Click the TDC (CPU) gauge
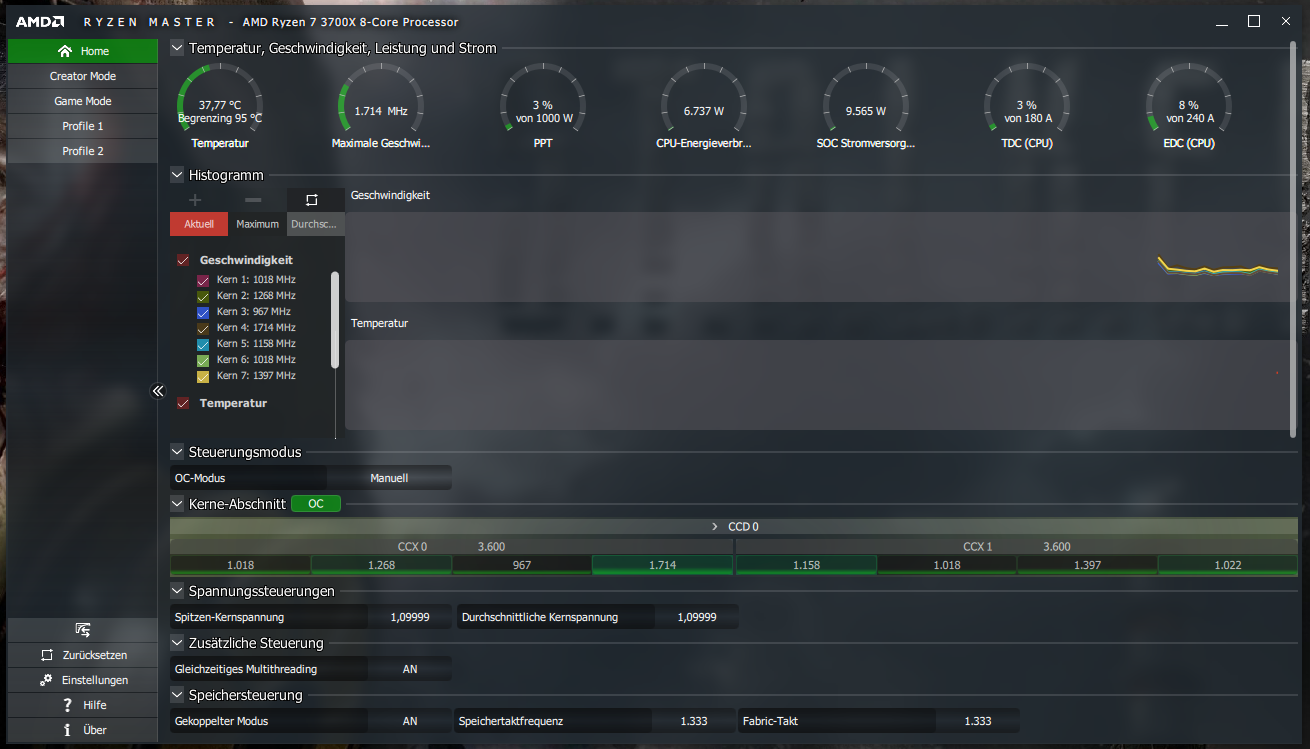1310x749 pixels. (1027, 106)
